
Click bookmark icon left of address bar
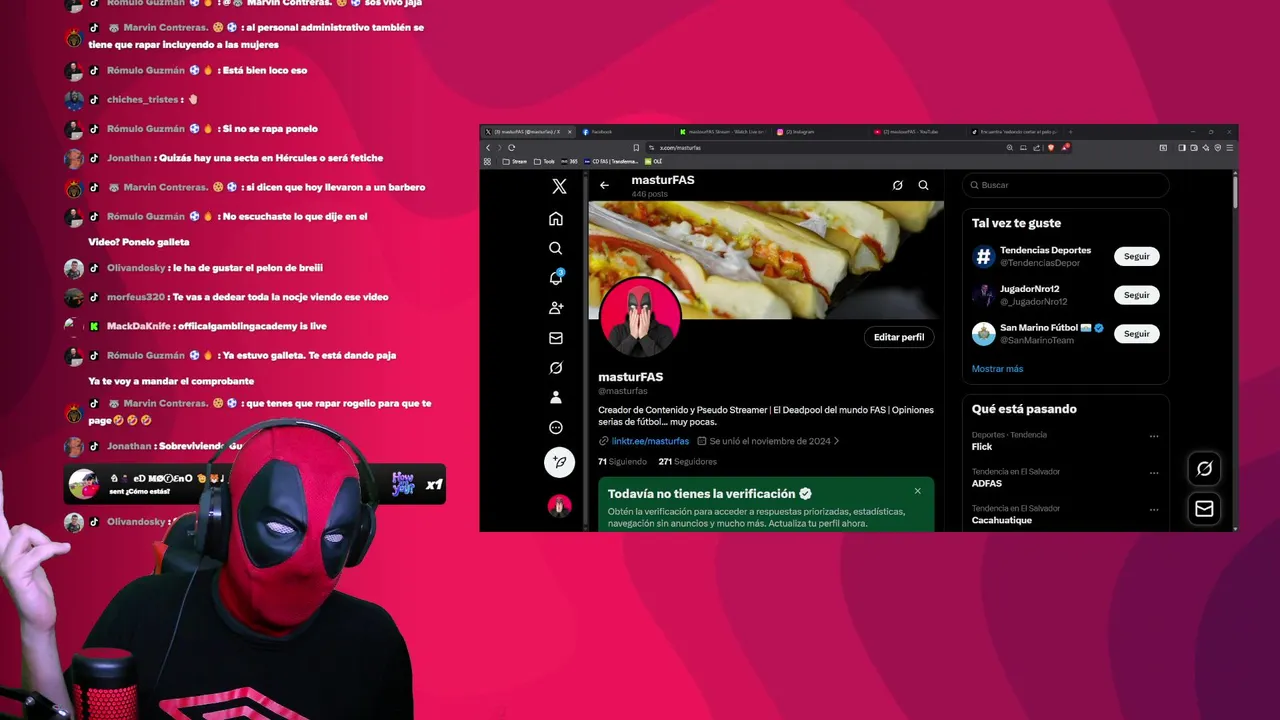(636, 148)
